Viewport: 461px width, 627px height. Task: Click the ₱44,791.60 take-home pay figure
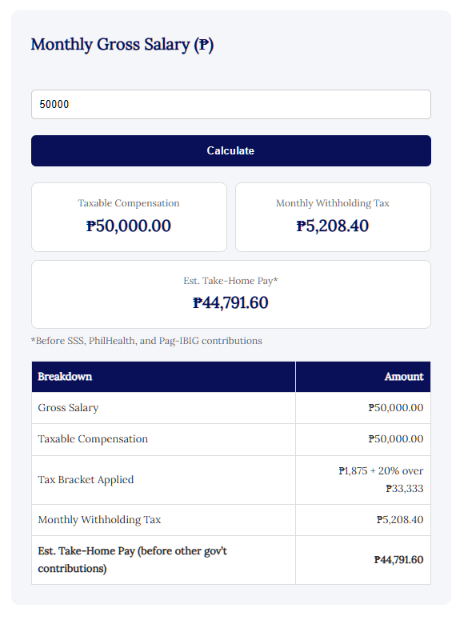(x=231, y=303)
